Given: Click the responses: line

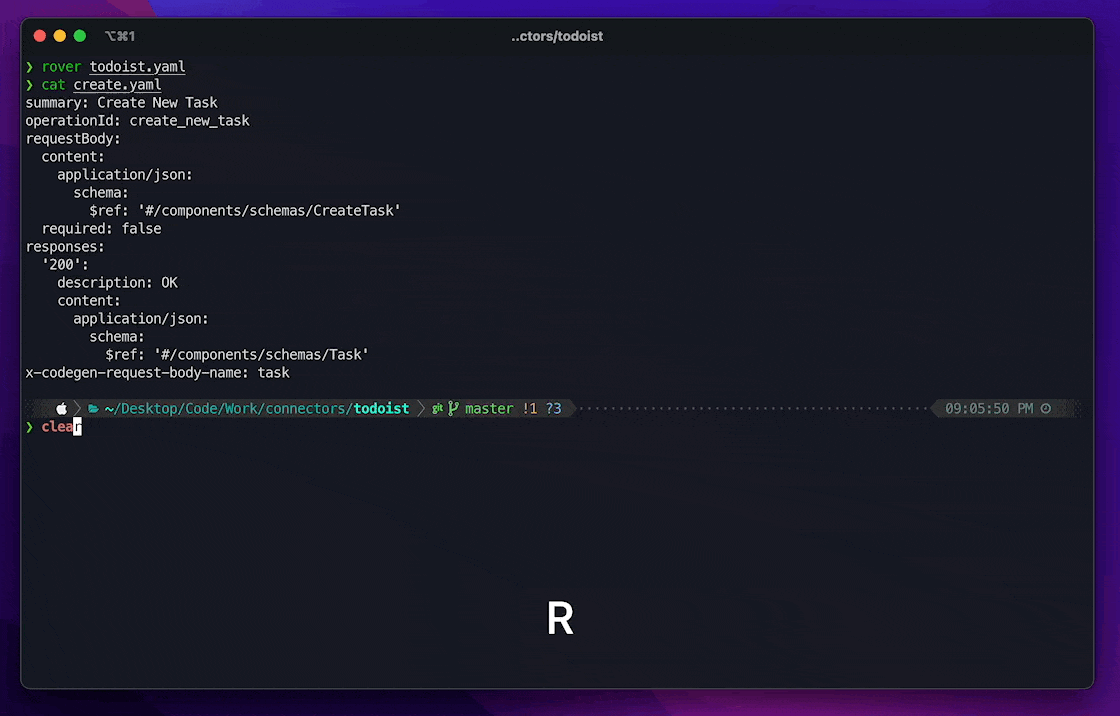Looking at the screenshot, I should (65, 247).
